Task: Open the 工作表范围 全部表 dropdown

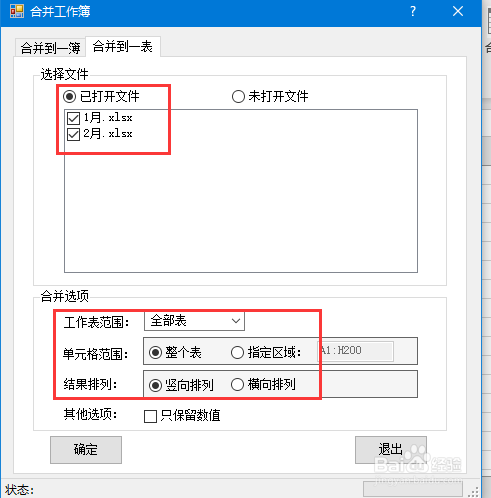Action: (194, 321)
